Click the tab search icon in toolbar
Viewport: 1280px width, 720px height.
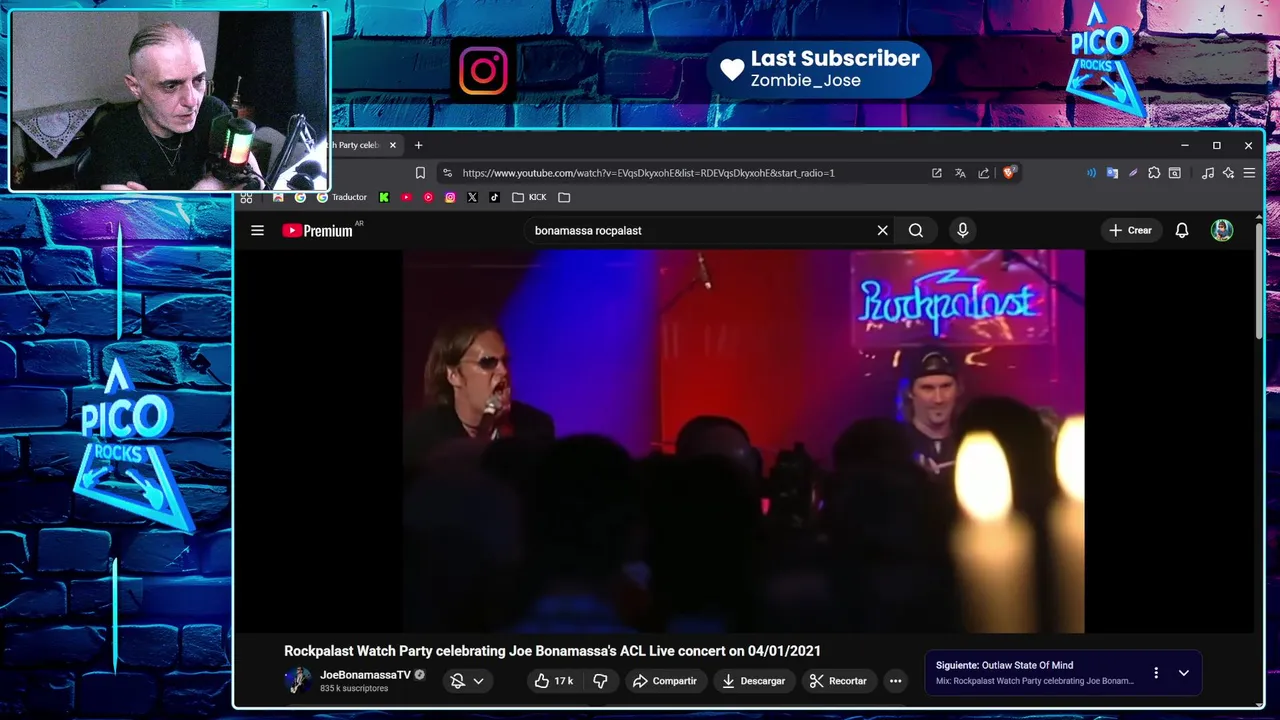point(1175,173)
